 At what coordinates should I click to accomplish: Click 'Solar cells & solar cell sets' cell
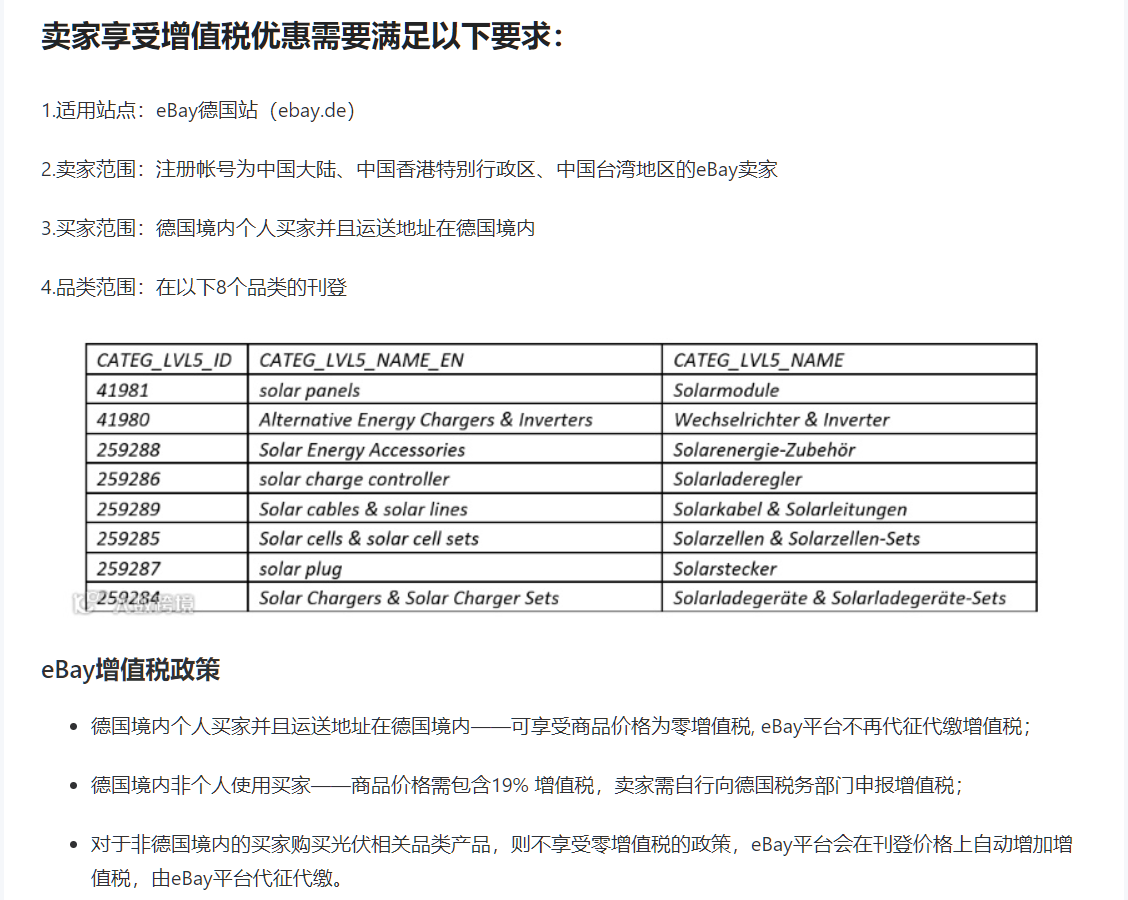point(454,538)
